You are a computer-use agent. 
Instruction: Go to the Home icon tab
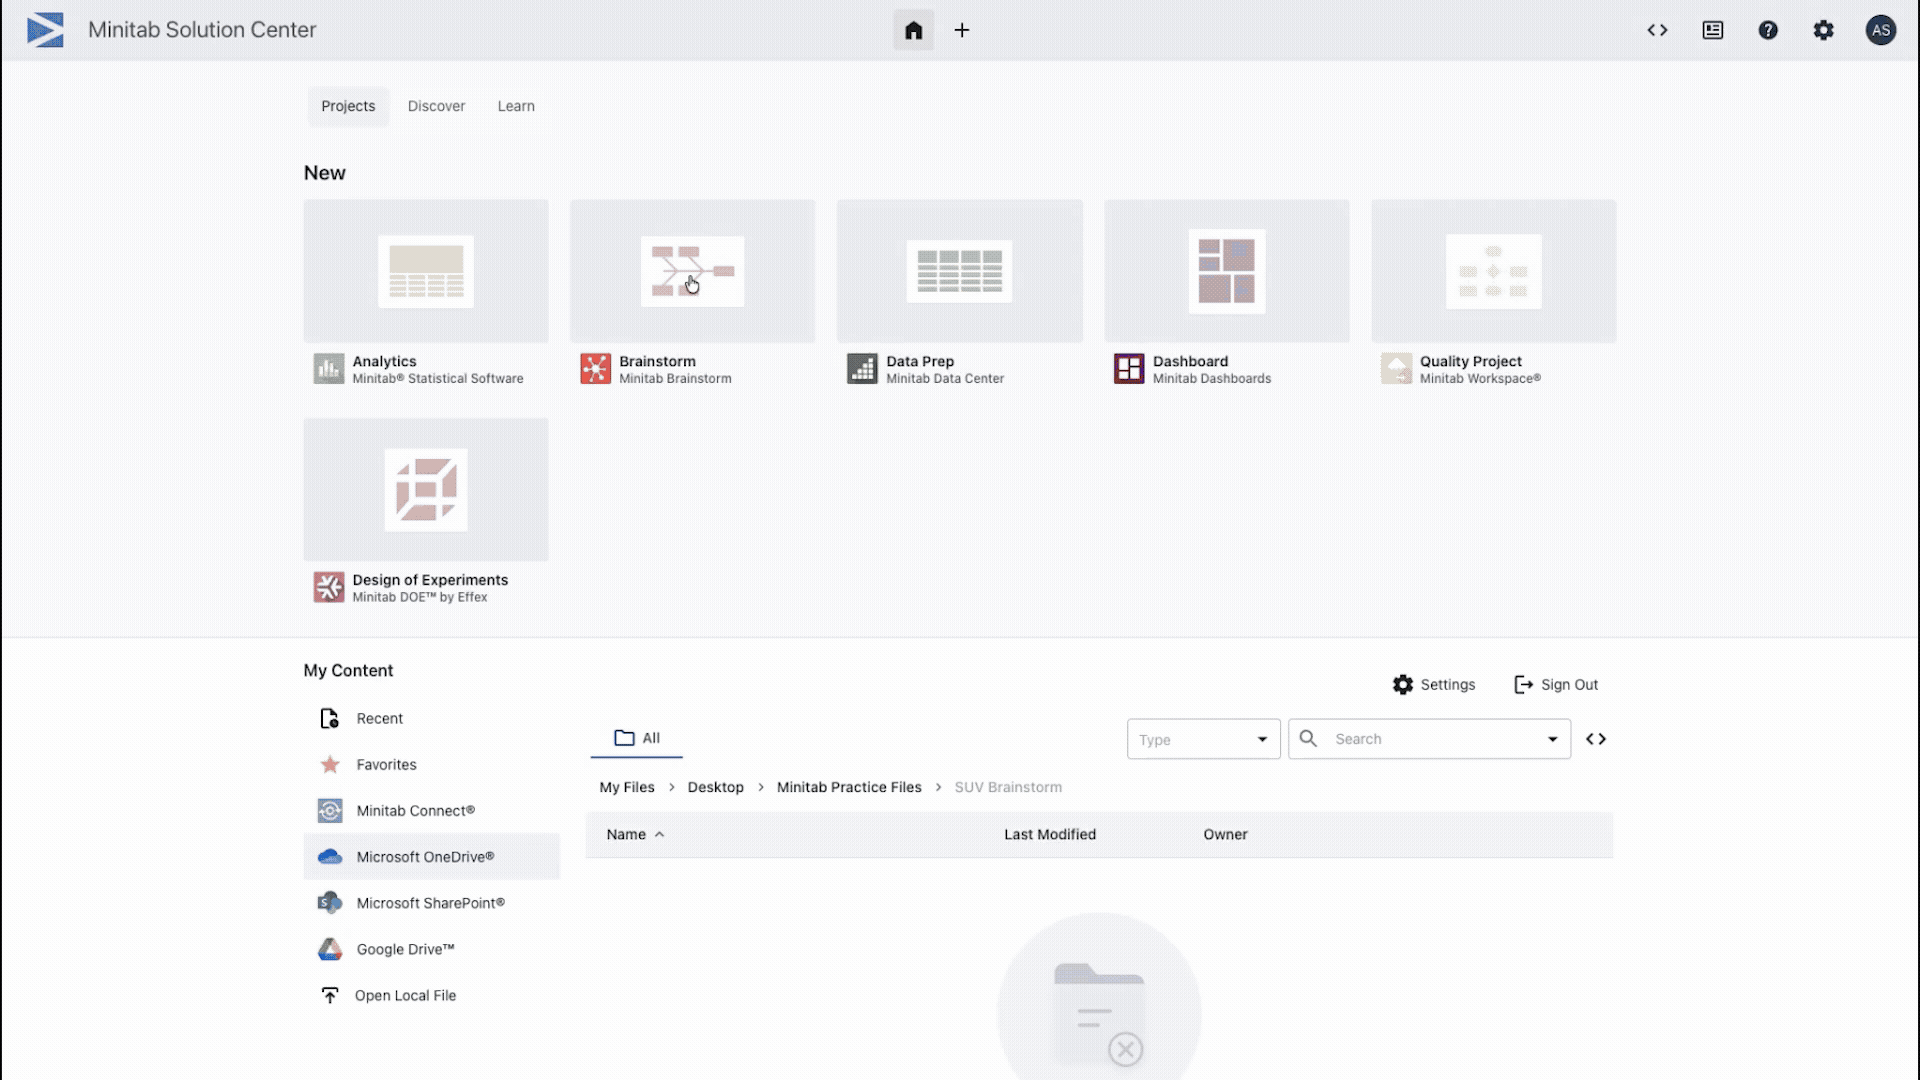(913, 30)
